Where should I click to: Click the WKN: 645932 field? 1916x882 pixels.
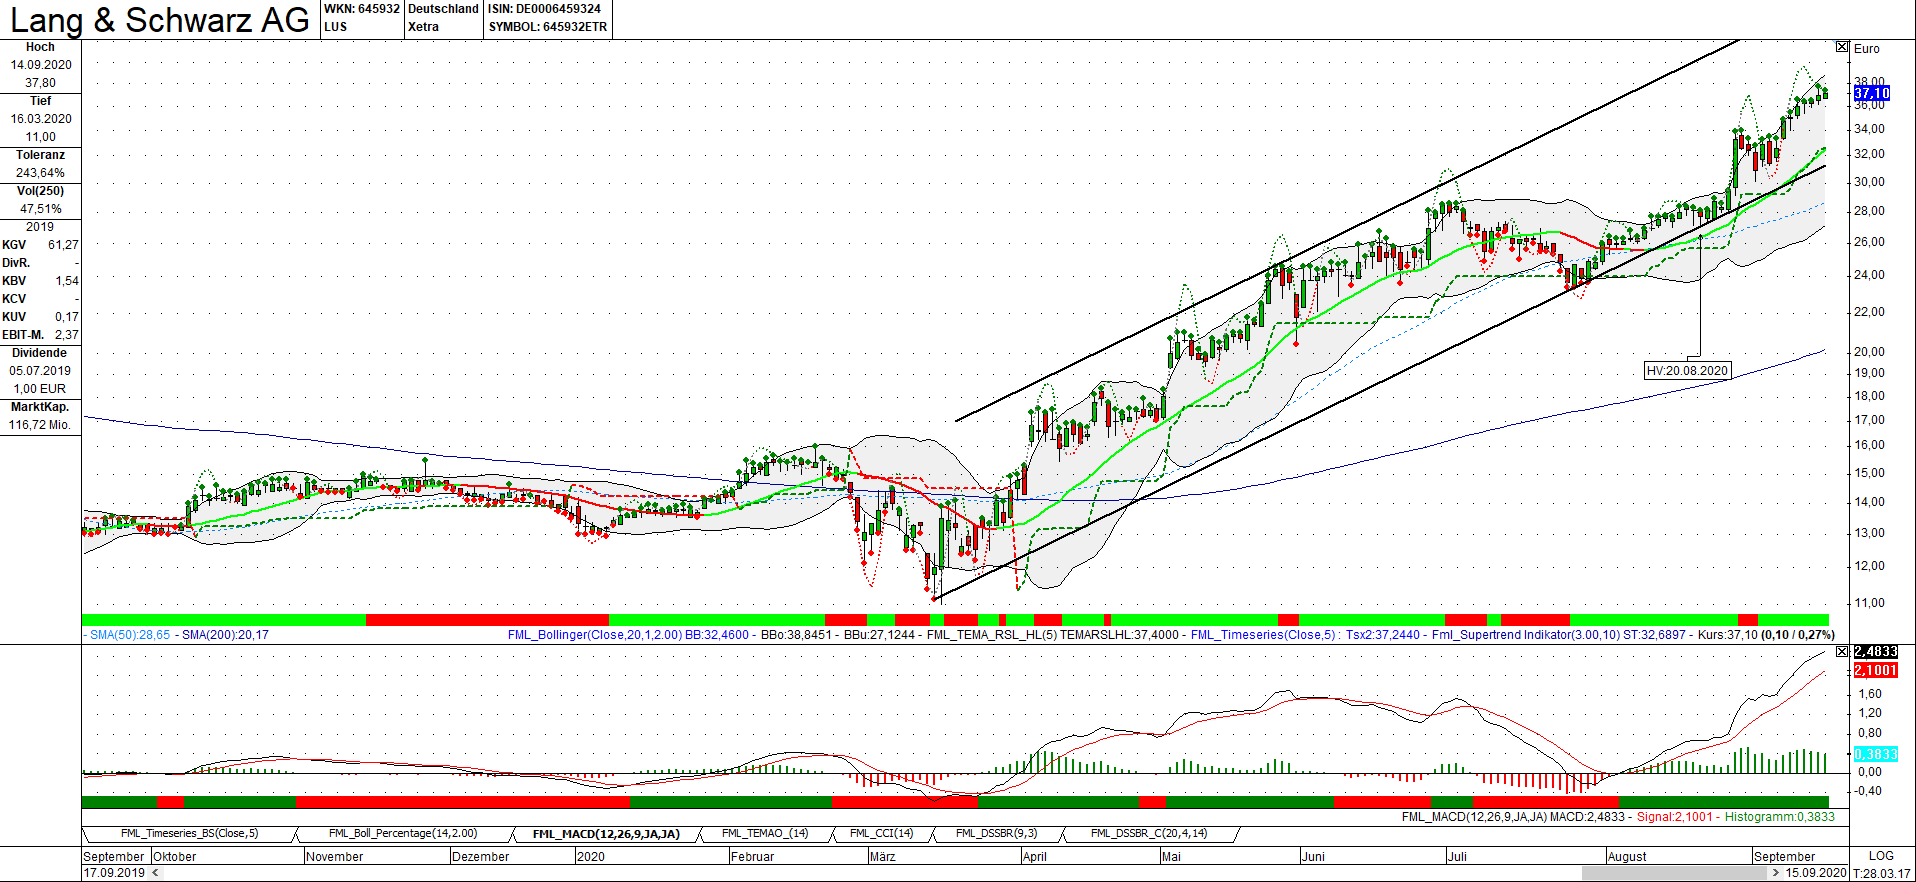pyautogui.click(x=362, y=9)
